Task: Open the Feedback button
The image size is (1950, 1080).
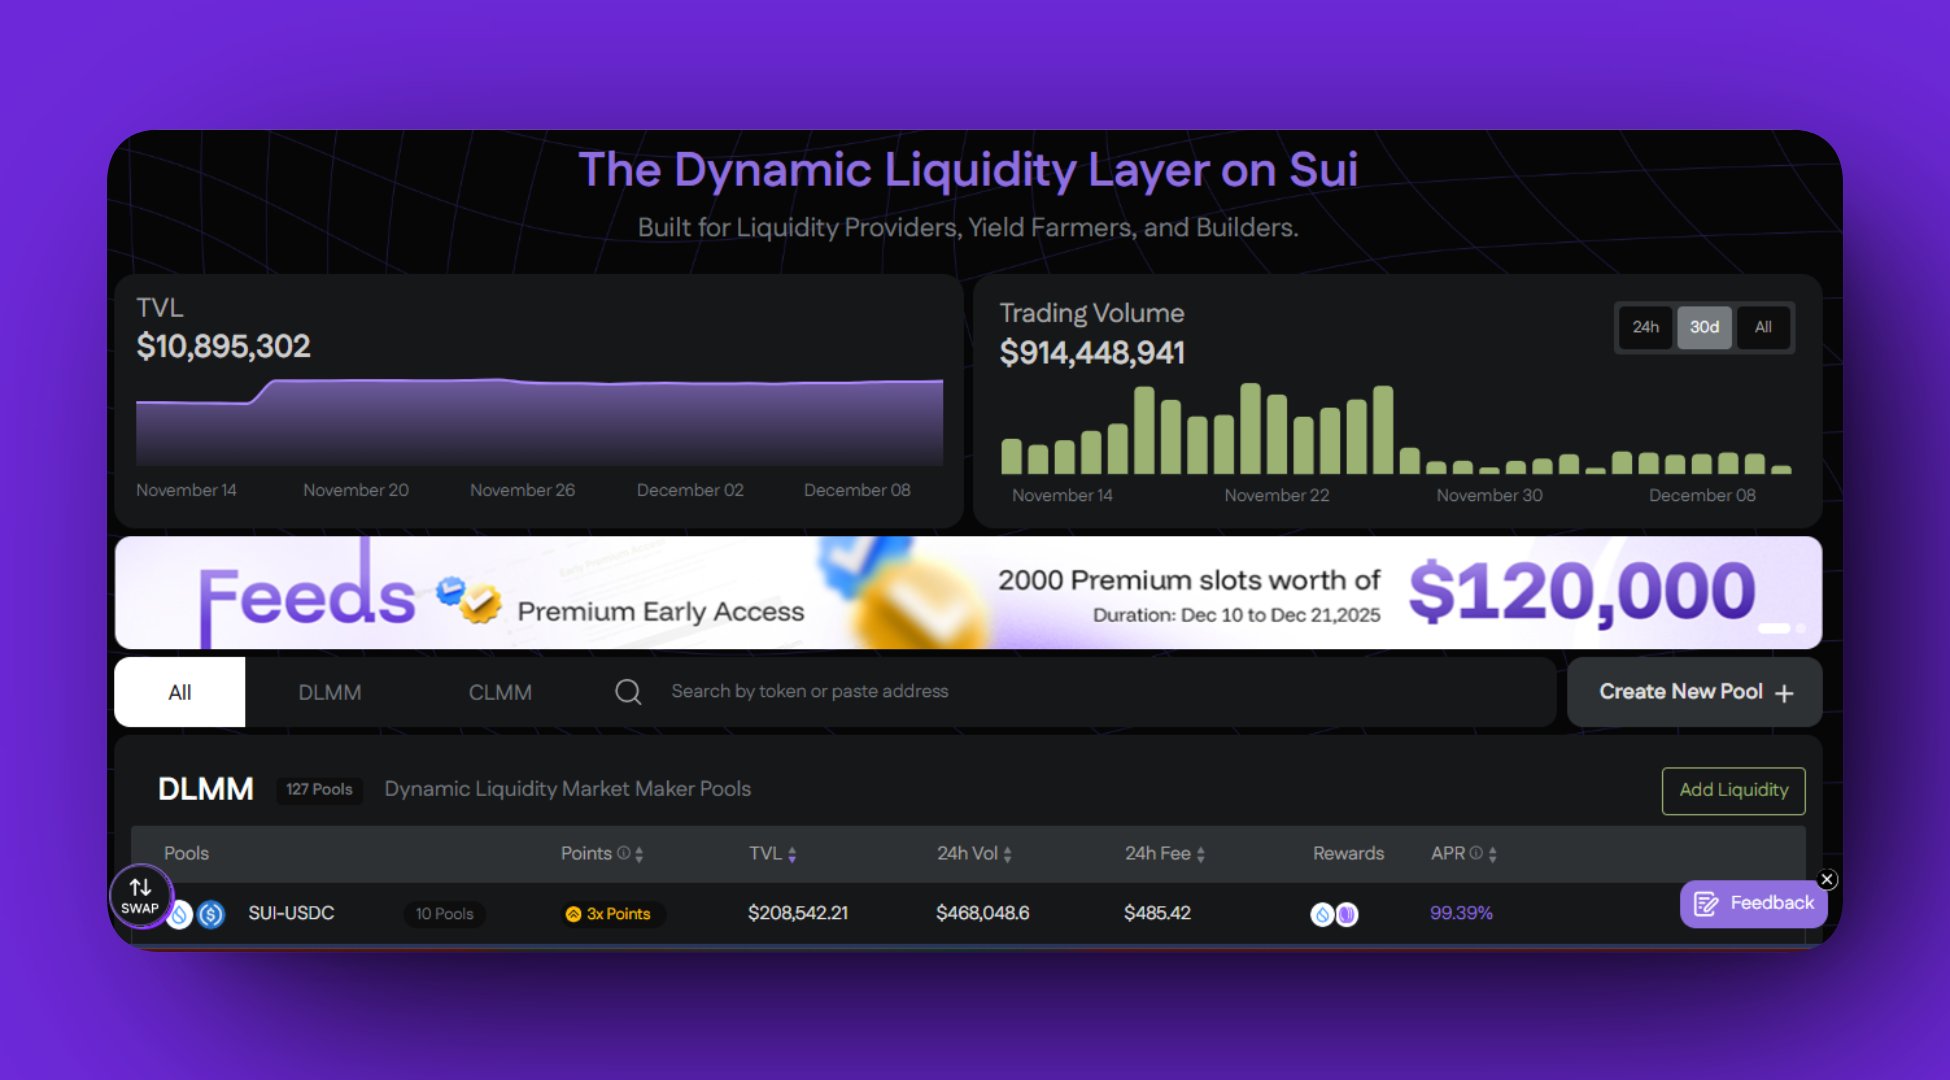Action: pyautogui.click(x=1754, y=904)
